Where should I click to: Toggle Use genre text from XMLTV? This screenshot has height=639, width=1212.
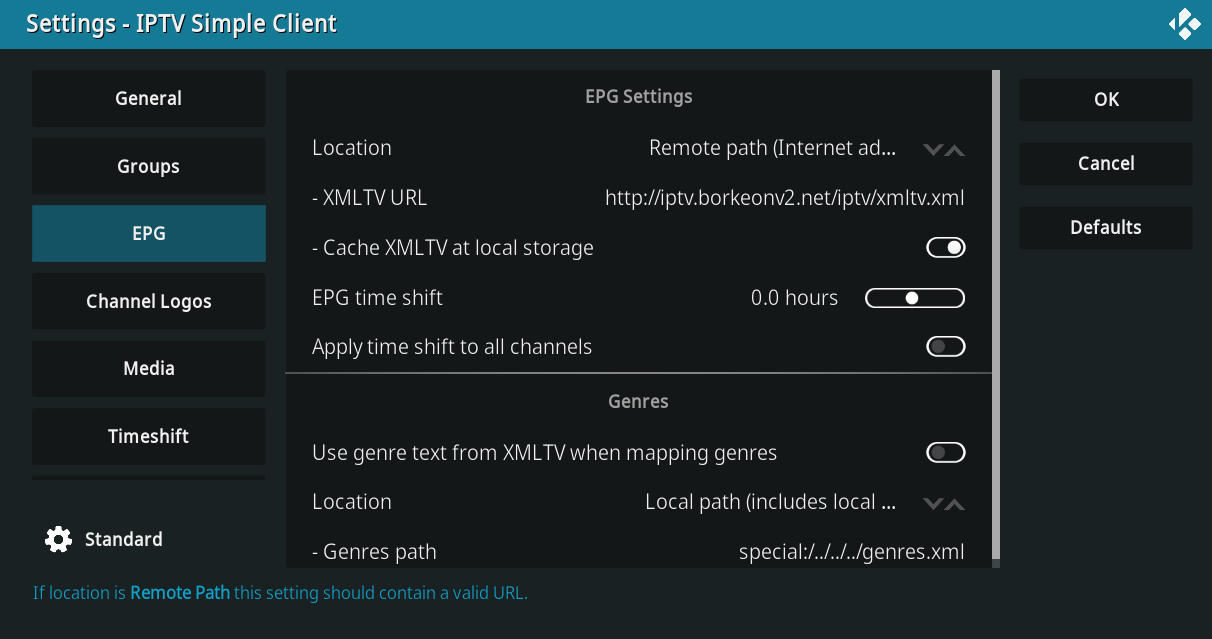(x=946, y=453)
